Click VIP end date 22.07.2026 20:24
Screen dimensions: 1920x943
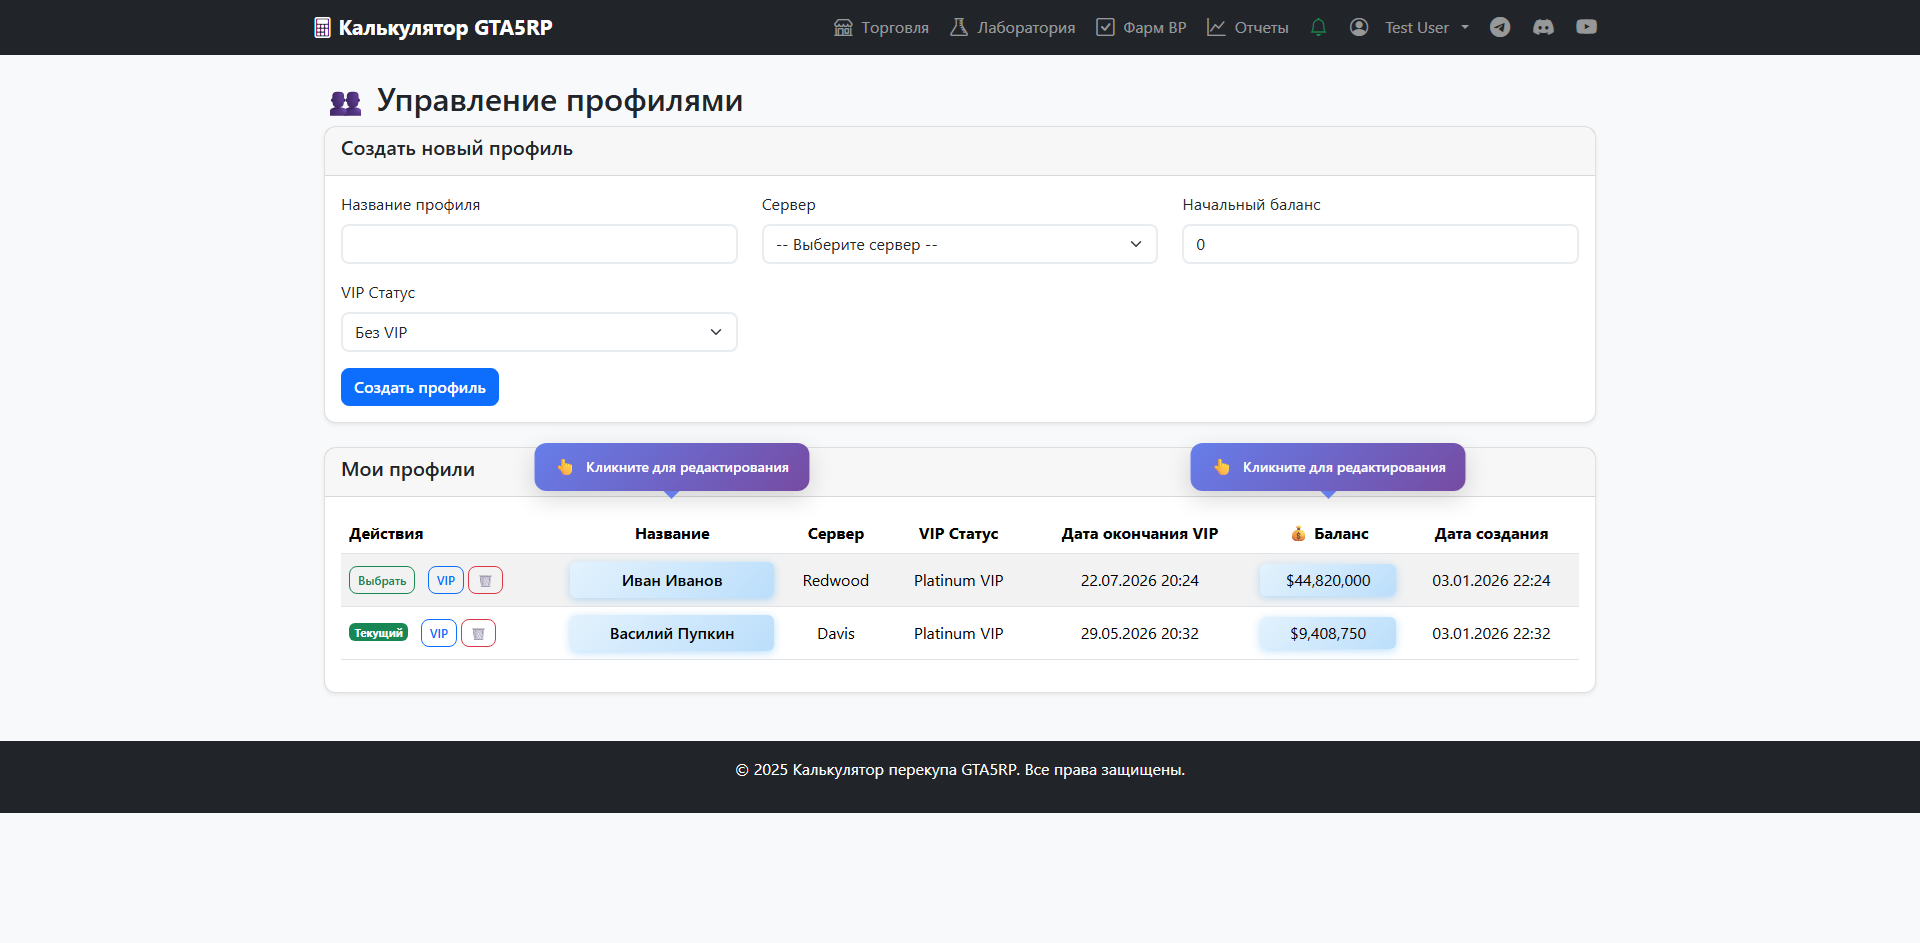[1140, 580]
